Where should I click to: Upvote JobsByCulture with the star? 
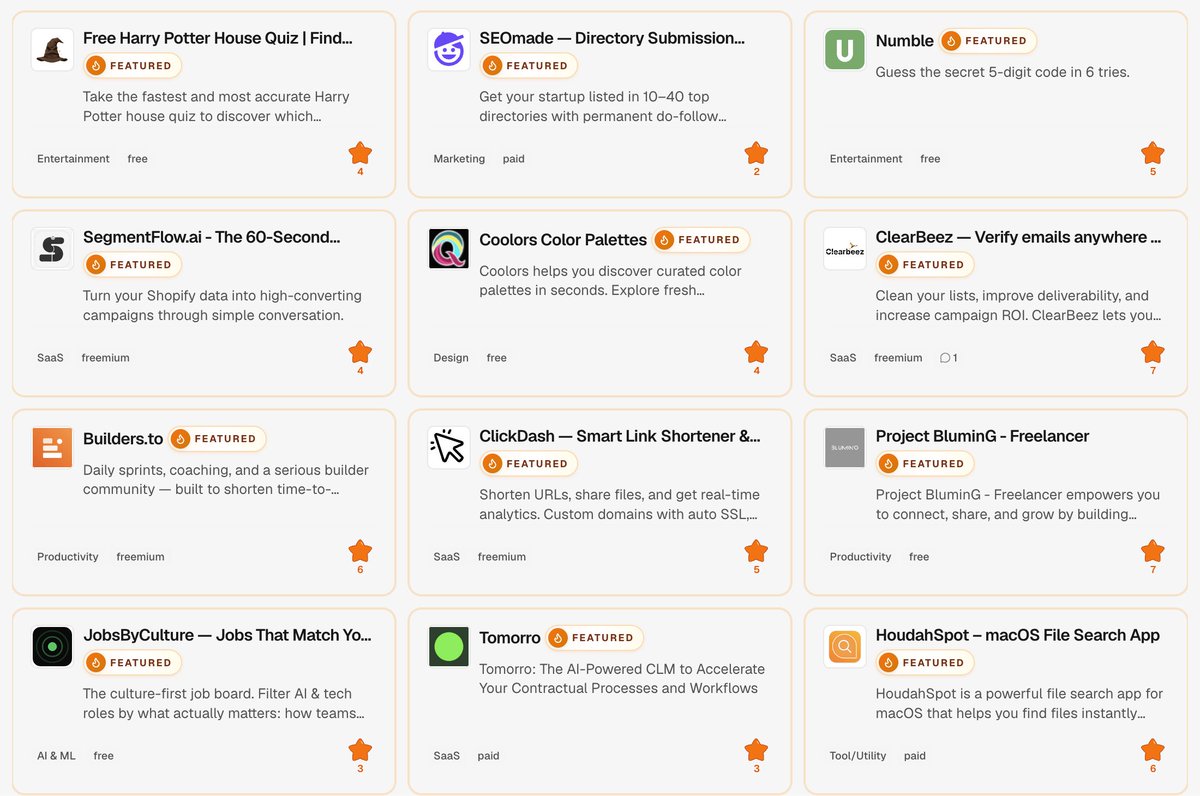point(360,750)
